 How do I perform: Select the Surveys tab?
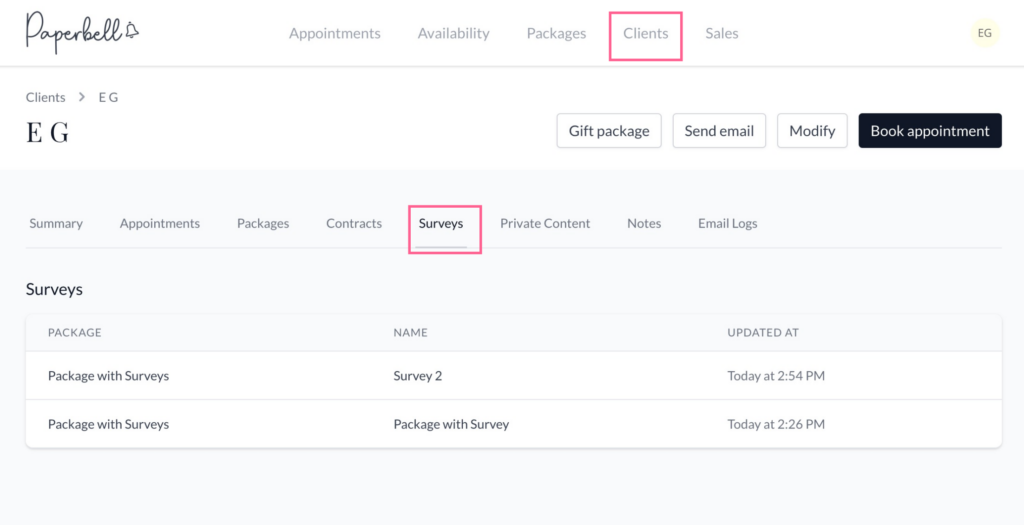point(441,223)
